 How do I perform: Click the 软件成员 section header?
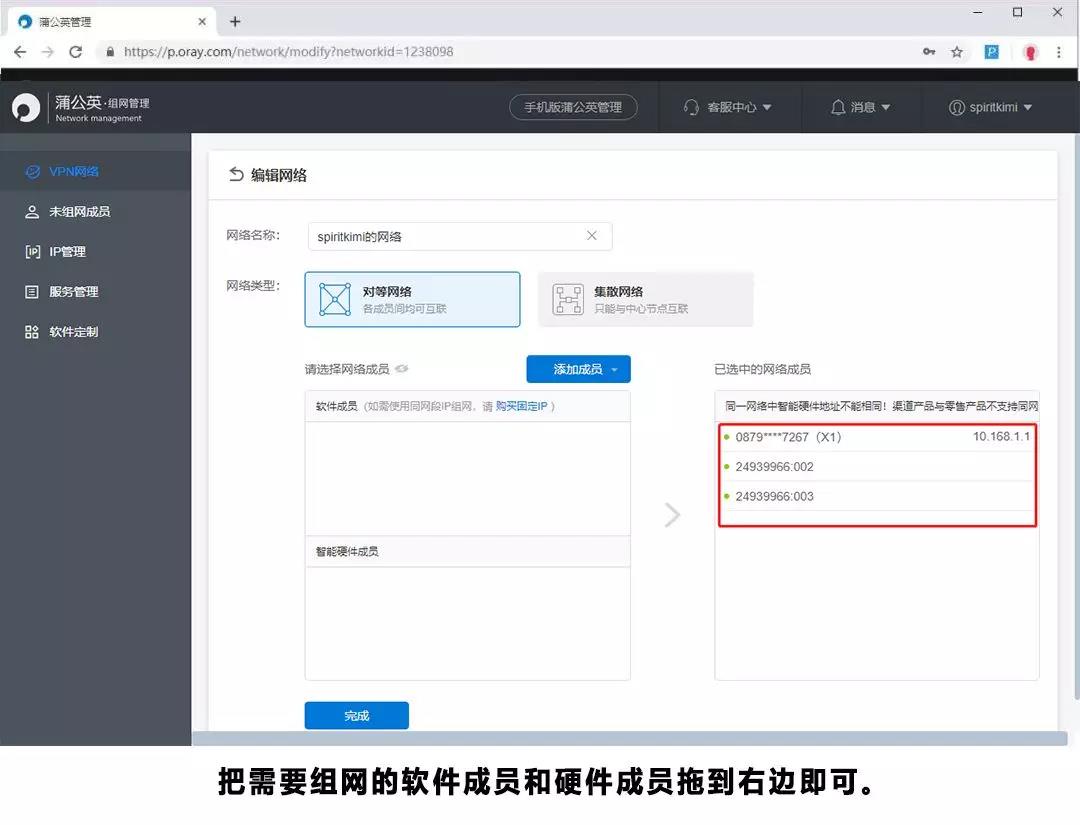click(x=467, y=406)
